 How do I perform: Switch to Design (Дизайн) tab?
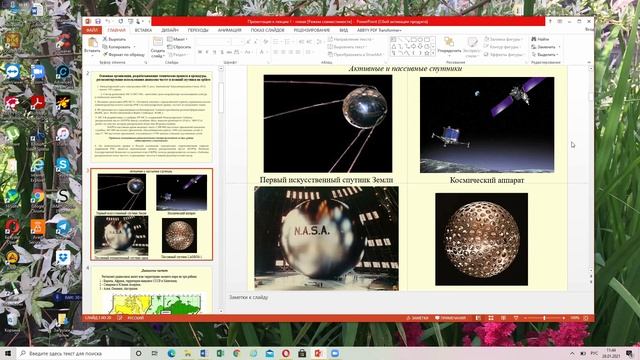(170, 30)
